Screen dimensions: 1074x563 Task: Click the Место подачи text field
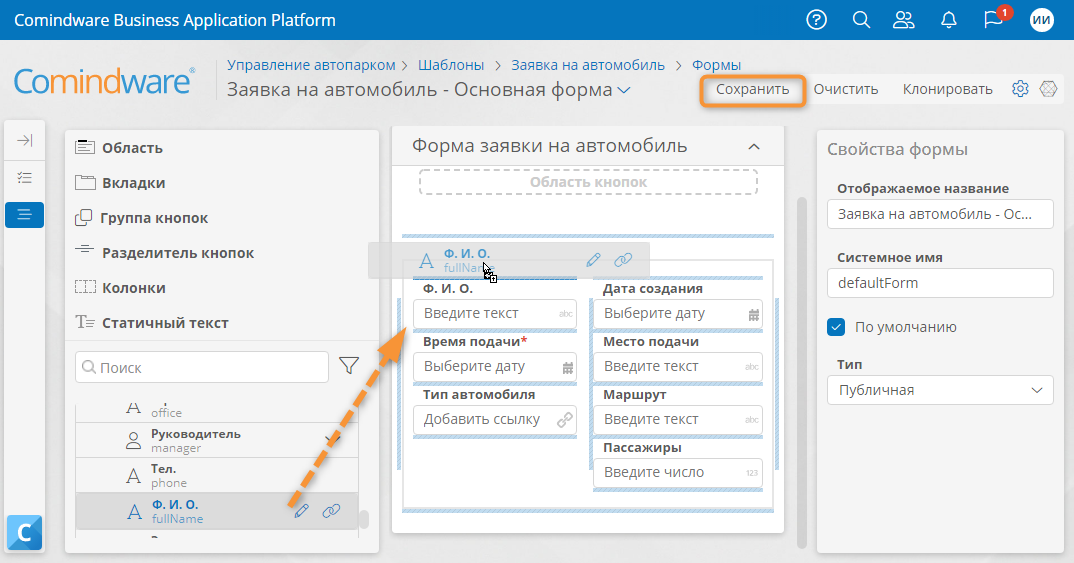click(x=677, y=366)
